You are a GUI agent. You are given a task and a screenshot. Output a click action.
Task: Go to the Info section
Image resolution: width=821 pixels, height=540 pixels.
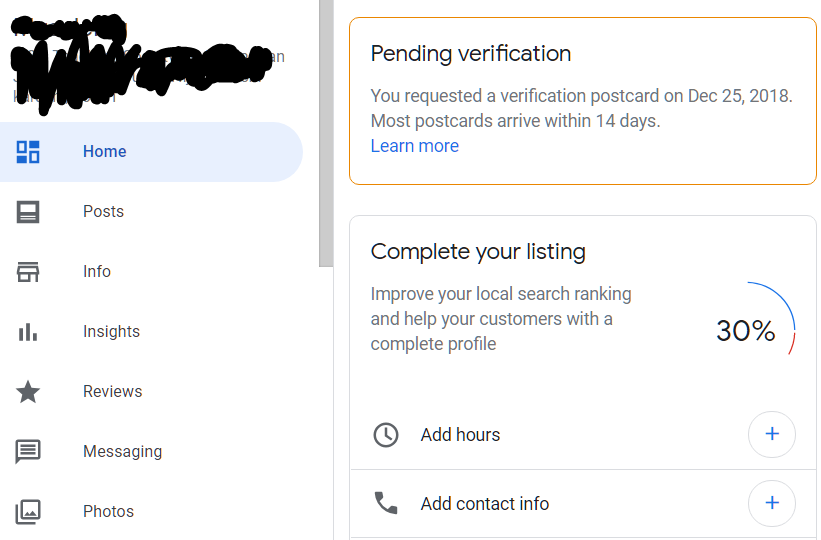pyautogui.click(x=97, y=272)
